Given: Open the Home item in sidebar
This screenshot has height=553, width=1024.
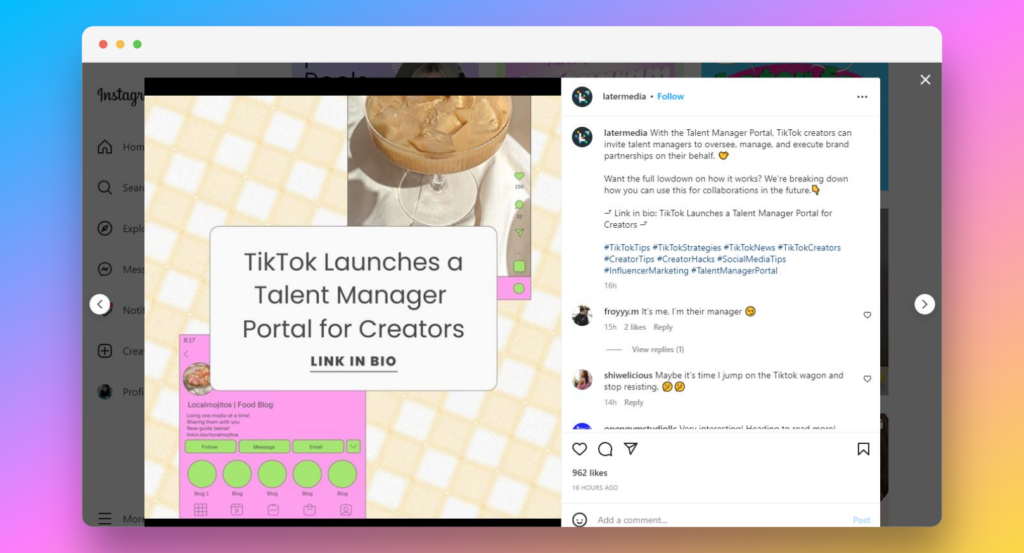Looking at the screenshot, I should [x=105, y=147].
